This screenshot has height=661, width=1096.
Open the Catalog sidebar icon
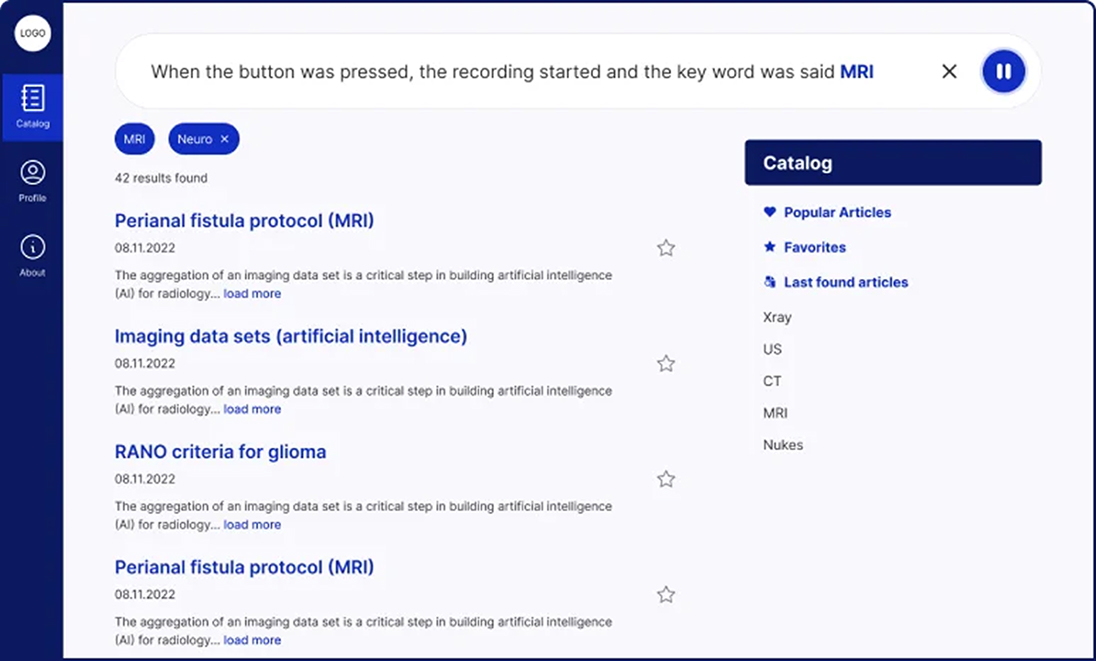(x=32, y=107)
